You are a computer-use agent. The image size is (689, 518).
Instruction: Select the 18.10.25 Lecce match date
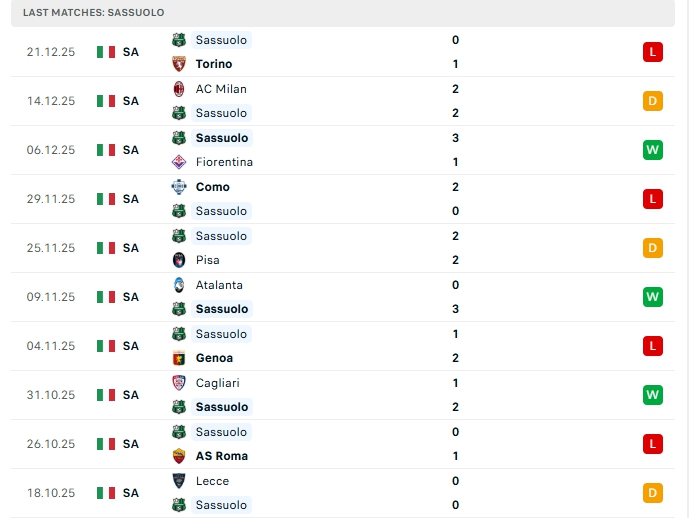[x=51, y=493]
